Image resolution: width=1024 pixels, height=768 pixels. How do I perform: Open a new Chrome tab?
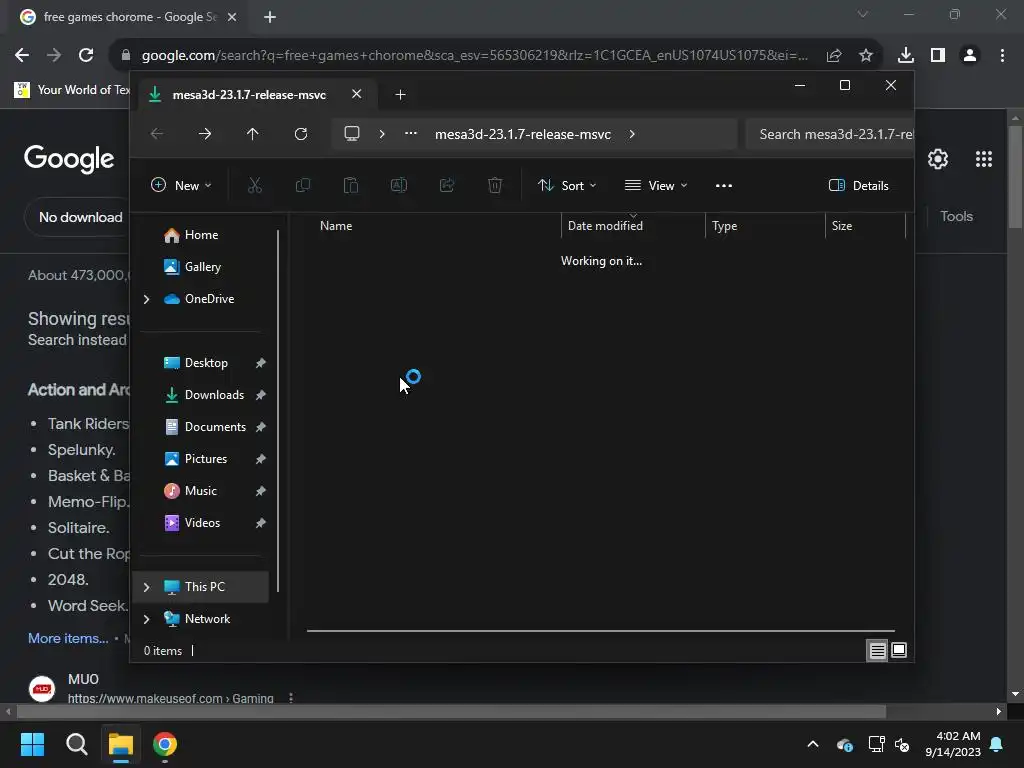pyautogui.click(x=270, y=17)
